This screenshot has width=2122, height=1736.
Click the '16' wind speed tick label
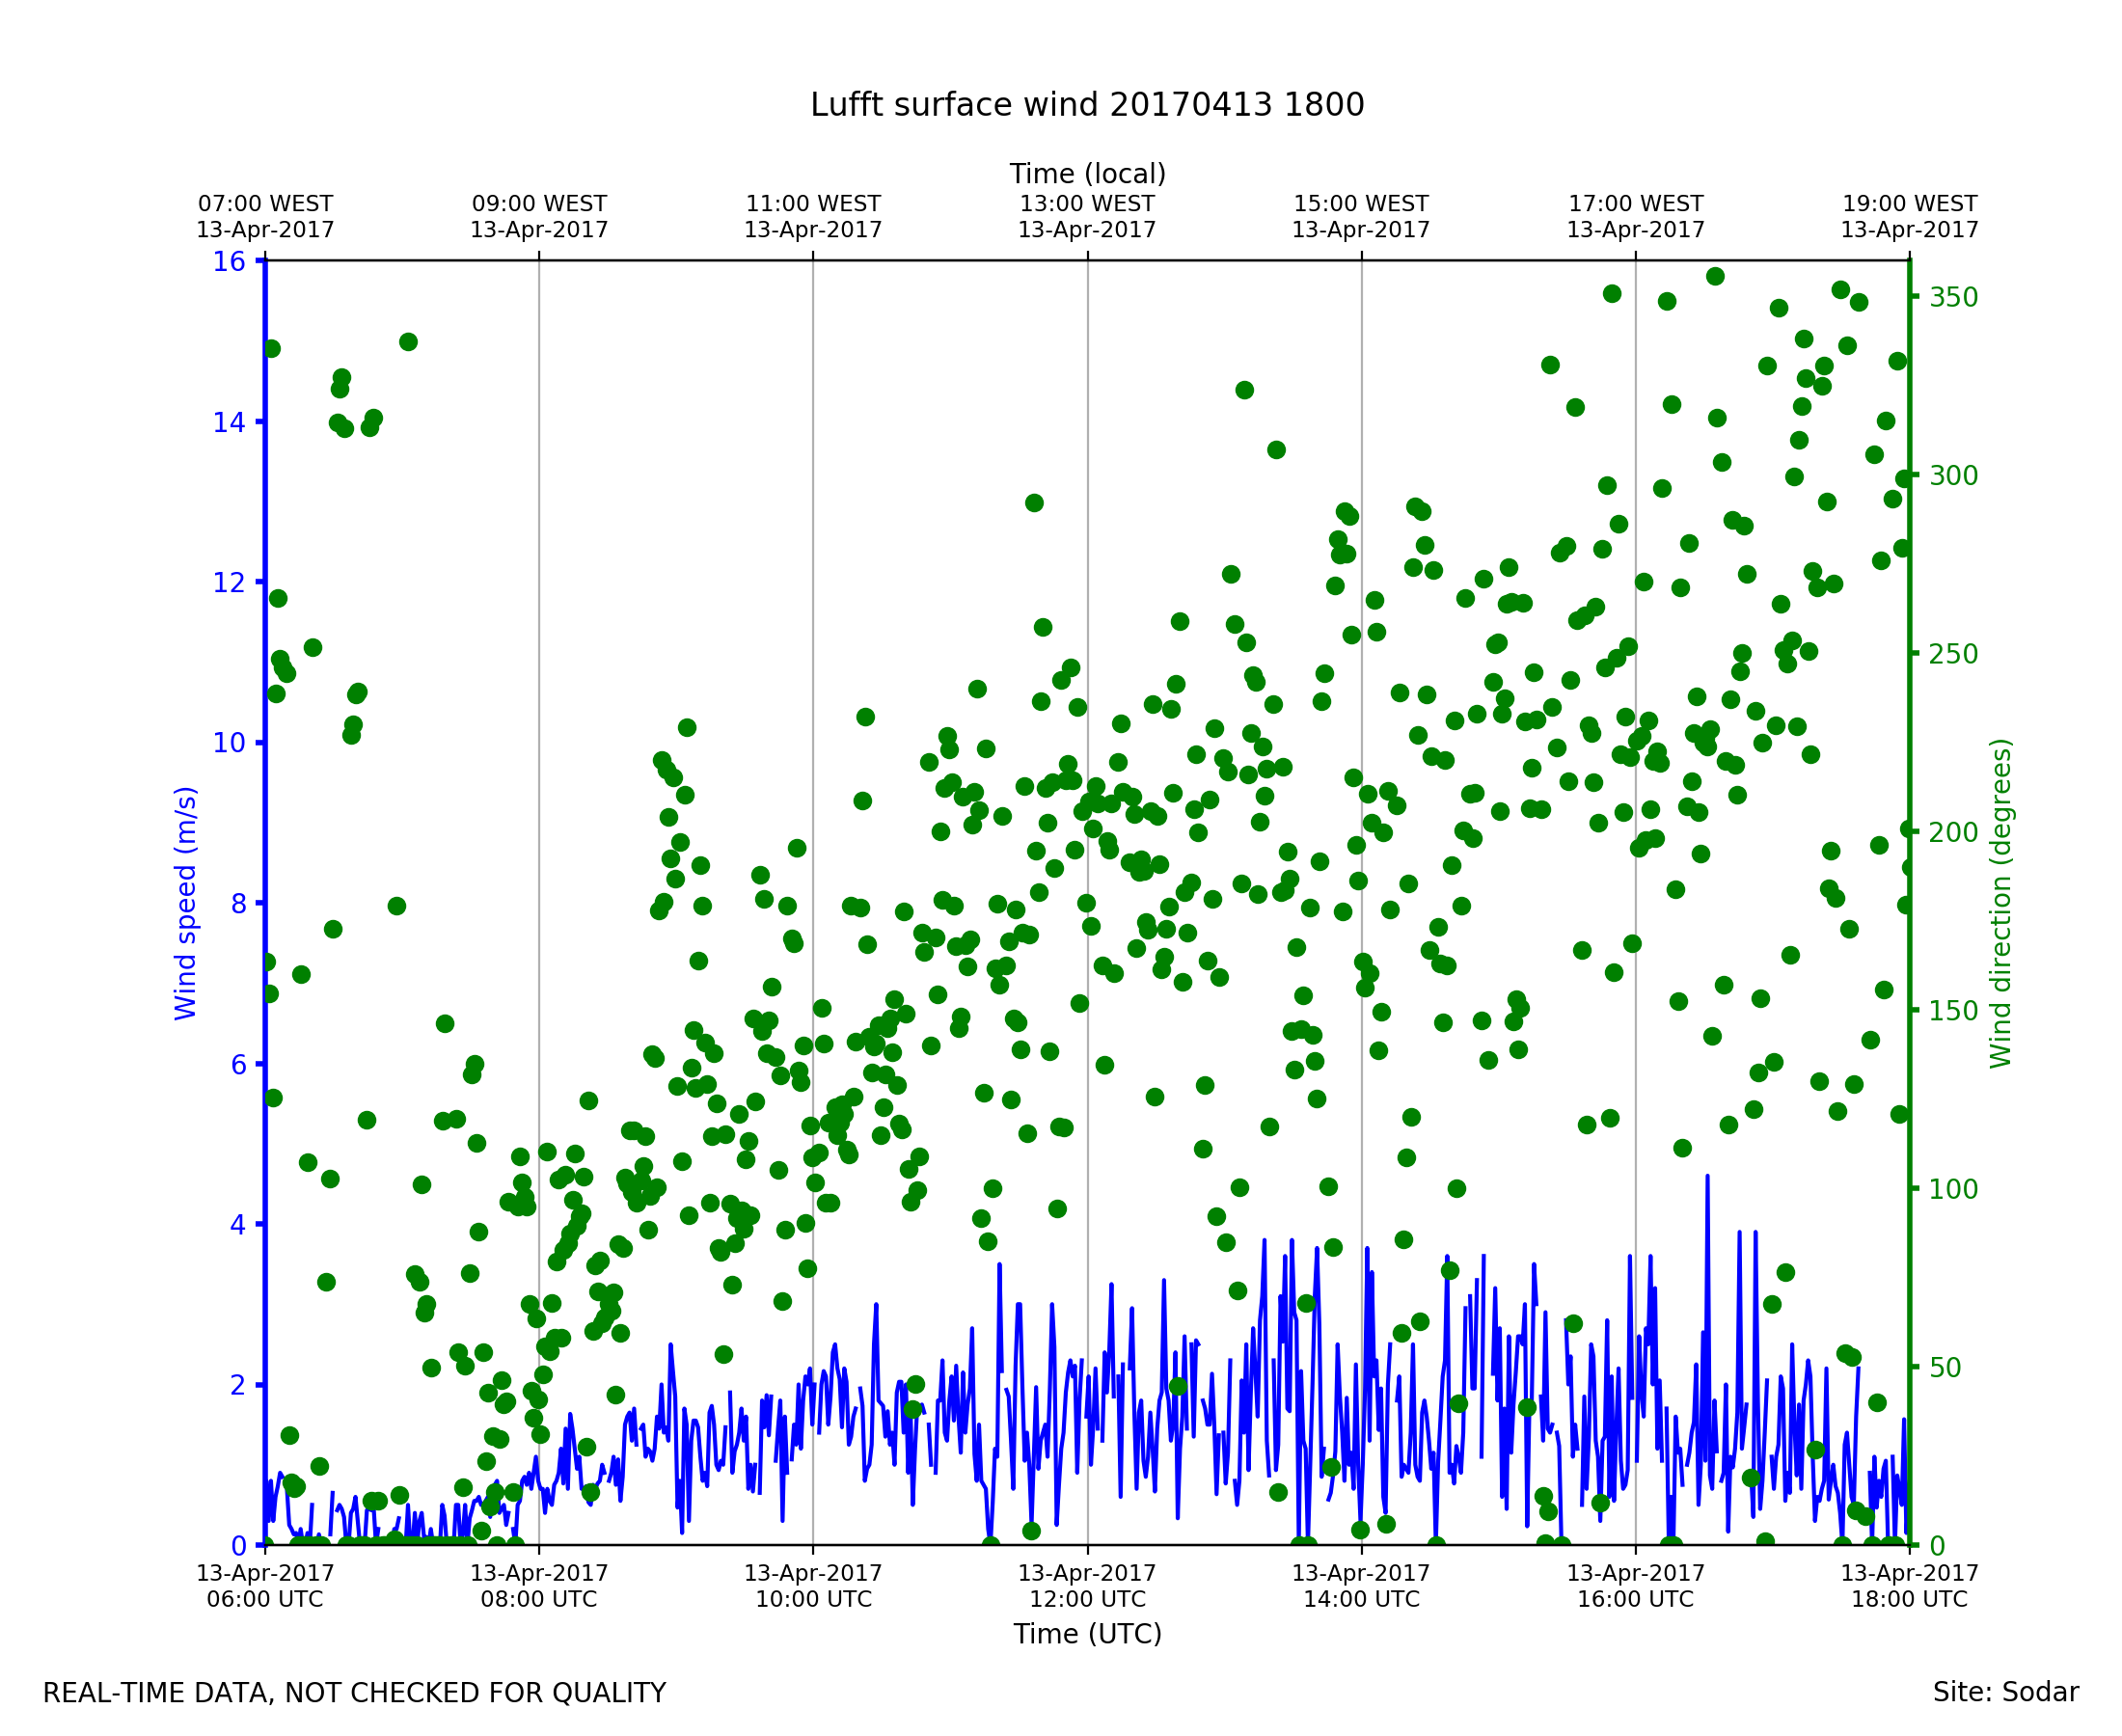pos(229,262)
